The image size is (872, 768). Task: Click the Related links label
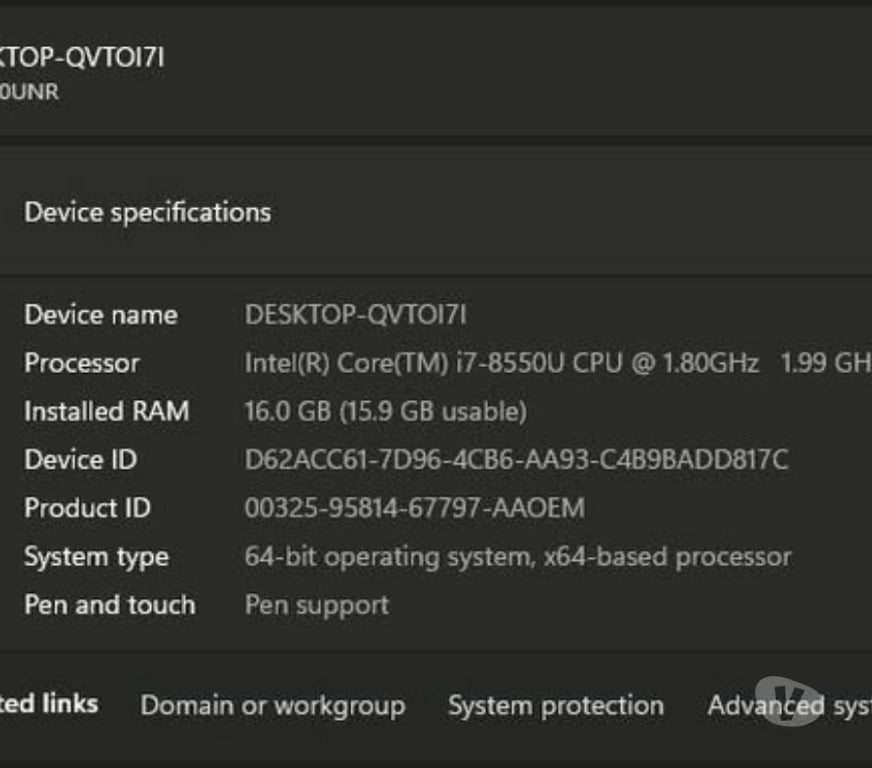(48, 704)
